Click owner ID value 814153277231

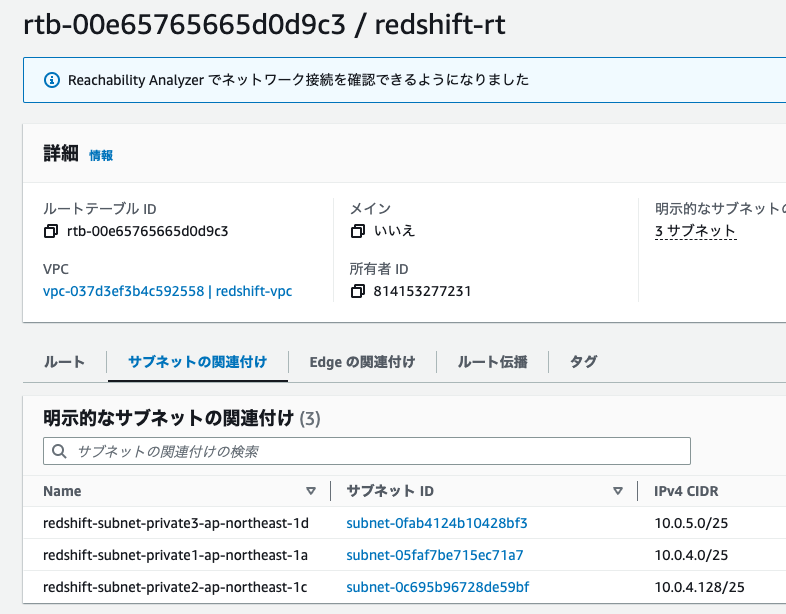coord(422,291)
